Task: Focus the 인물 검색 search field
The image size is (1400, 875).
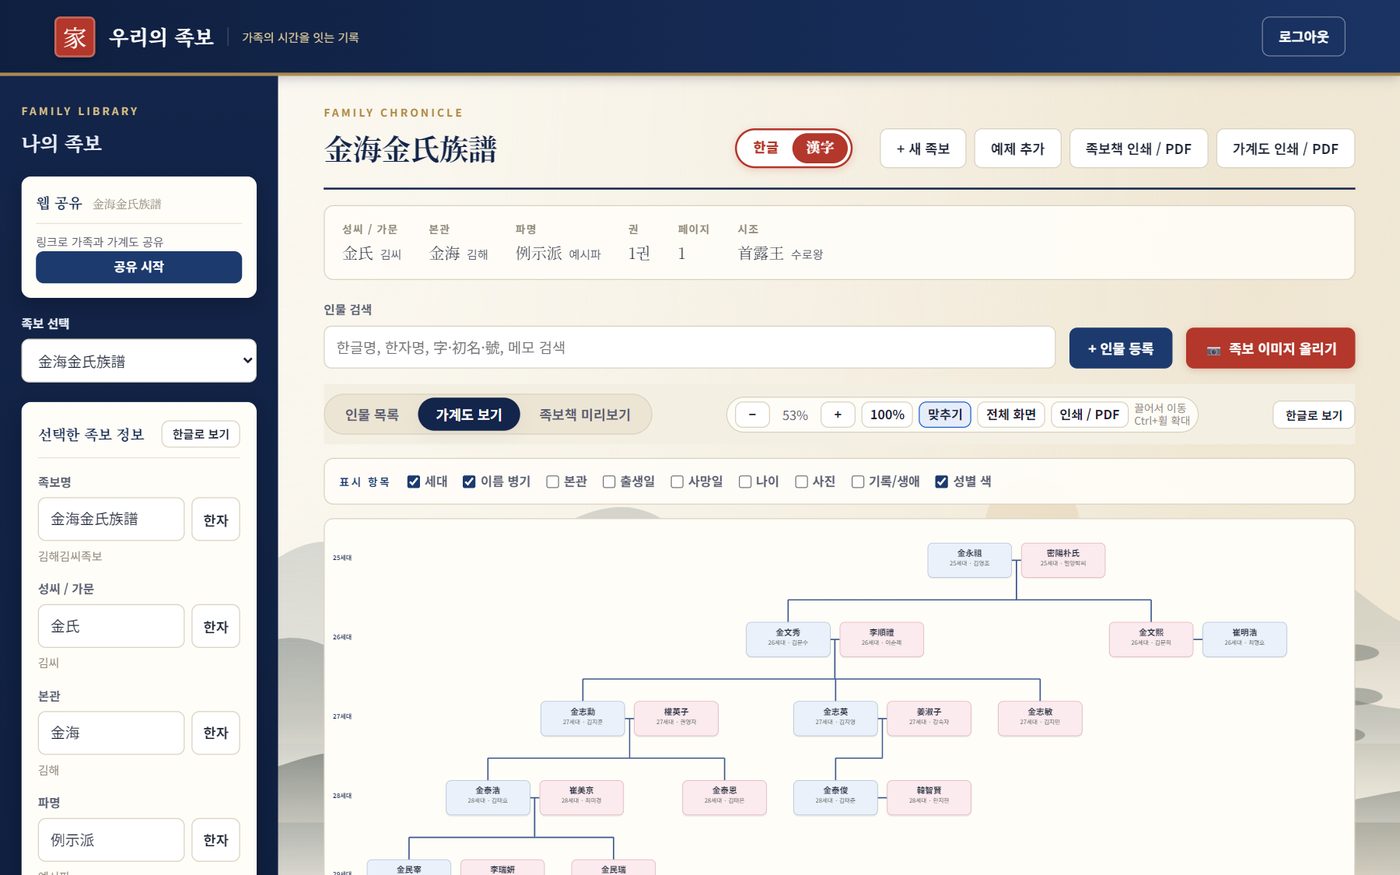Action: tap(689, 347)
